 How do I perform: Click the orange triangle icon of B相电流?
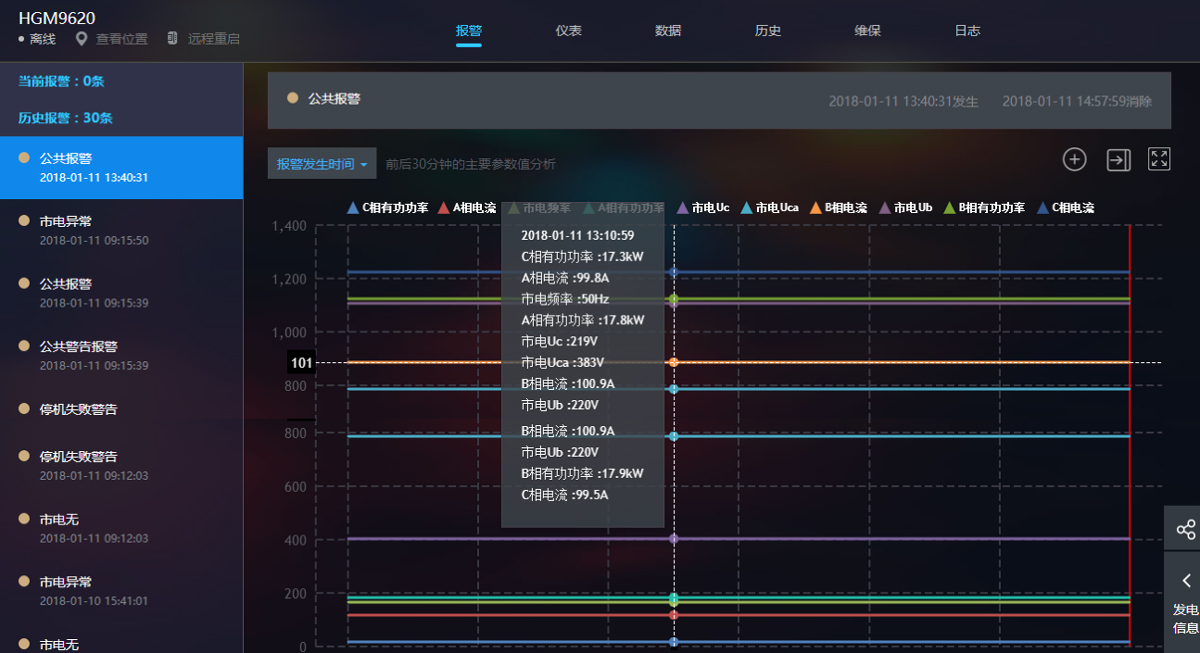point(815,208)
